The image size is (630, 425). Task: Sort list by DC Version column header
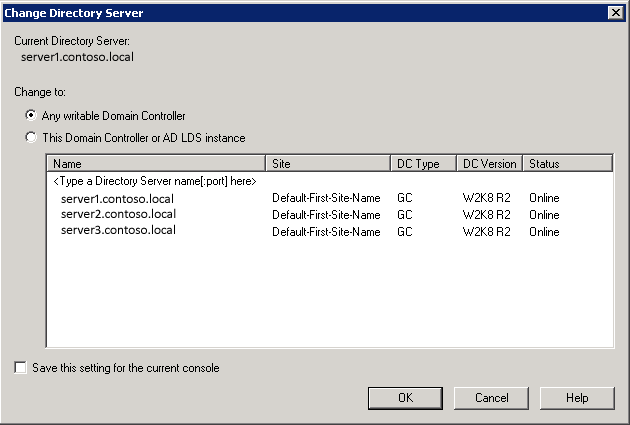(489, 163)
